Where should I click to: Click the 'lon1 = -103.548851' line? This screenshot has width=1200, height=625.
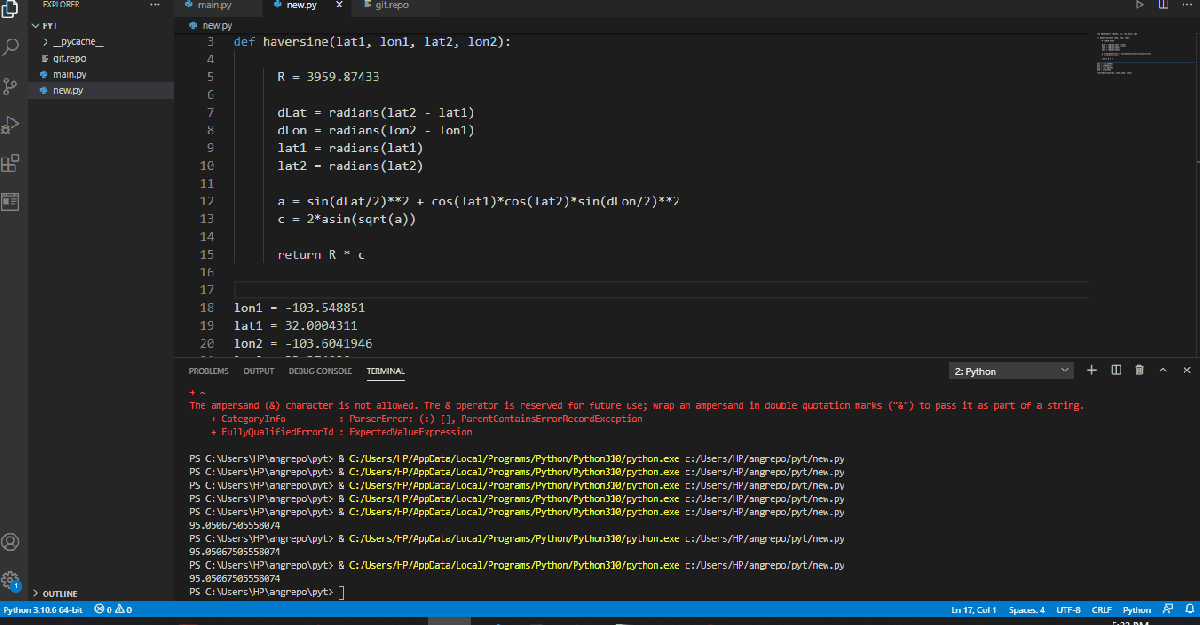pos(299,308)
